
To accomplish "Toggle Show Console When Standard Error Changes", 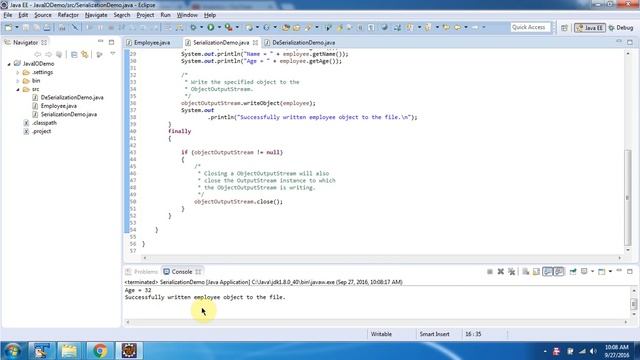I will 559,272.
